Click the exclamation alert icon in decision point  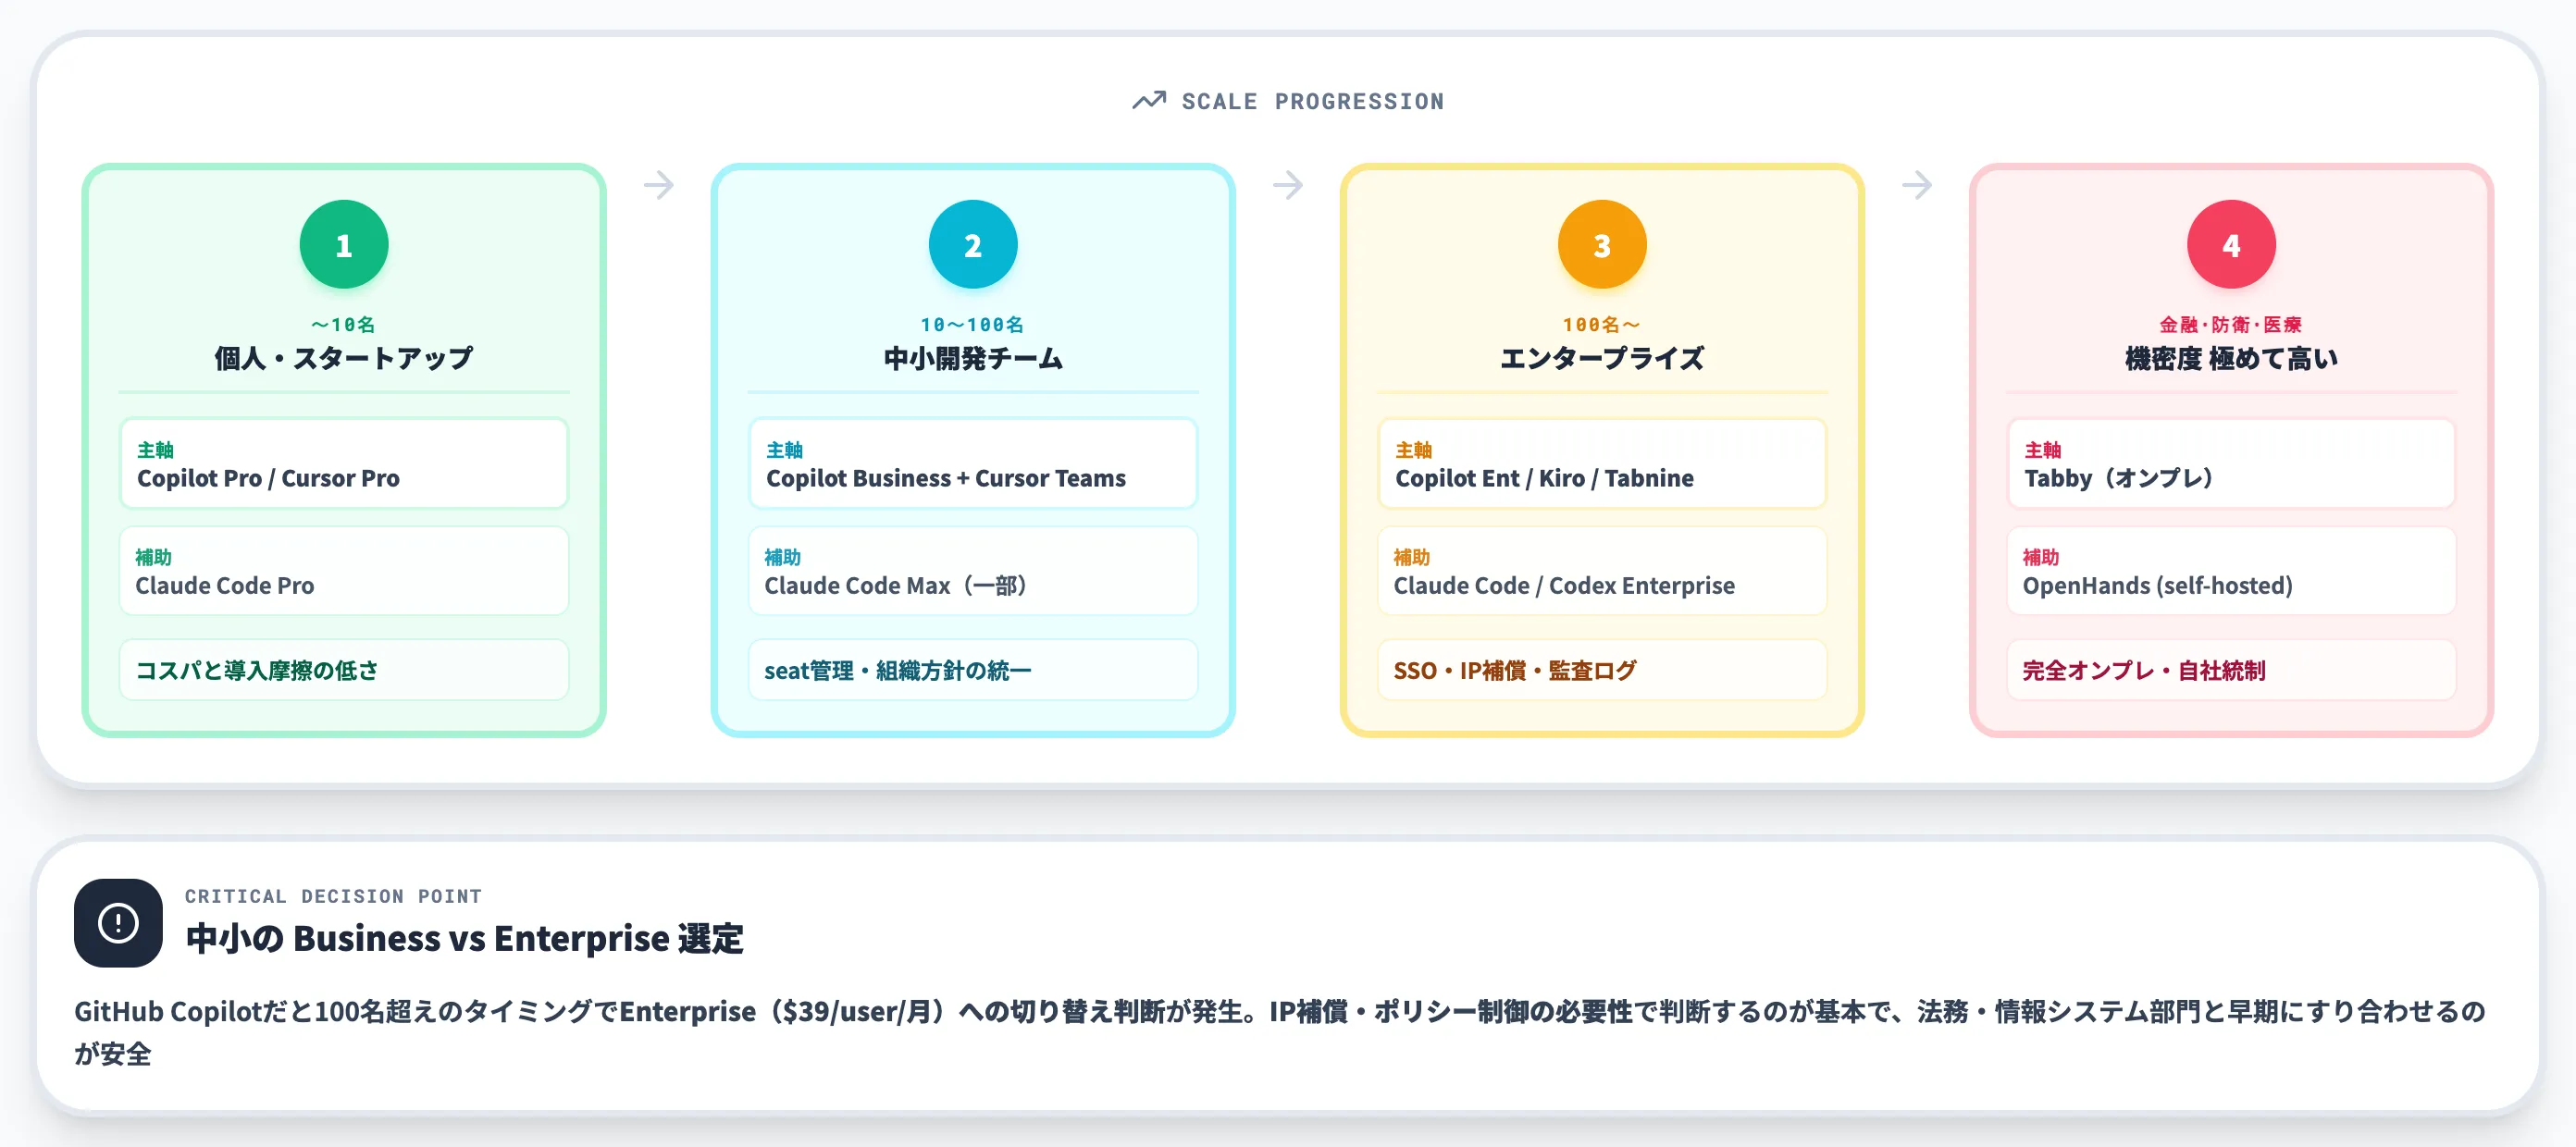[118, 922]
